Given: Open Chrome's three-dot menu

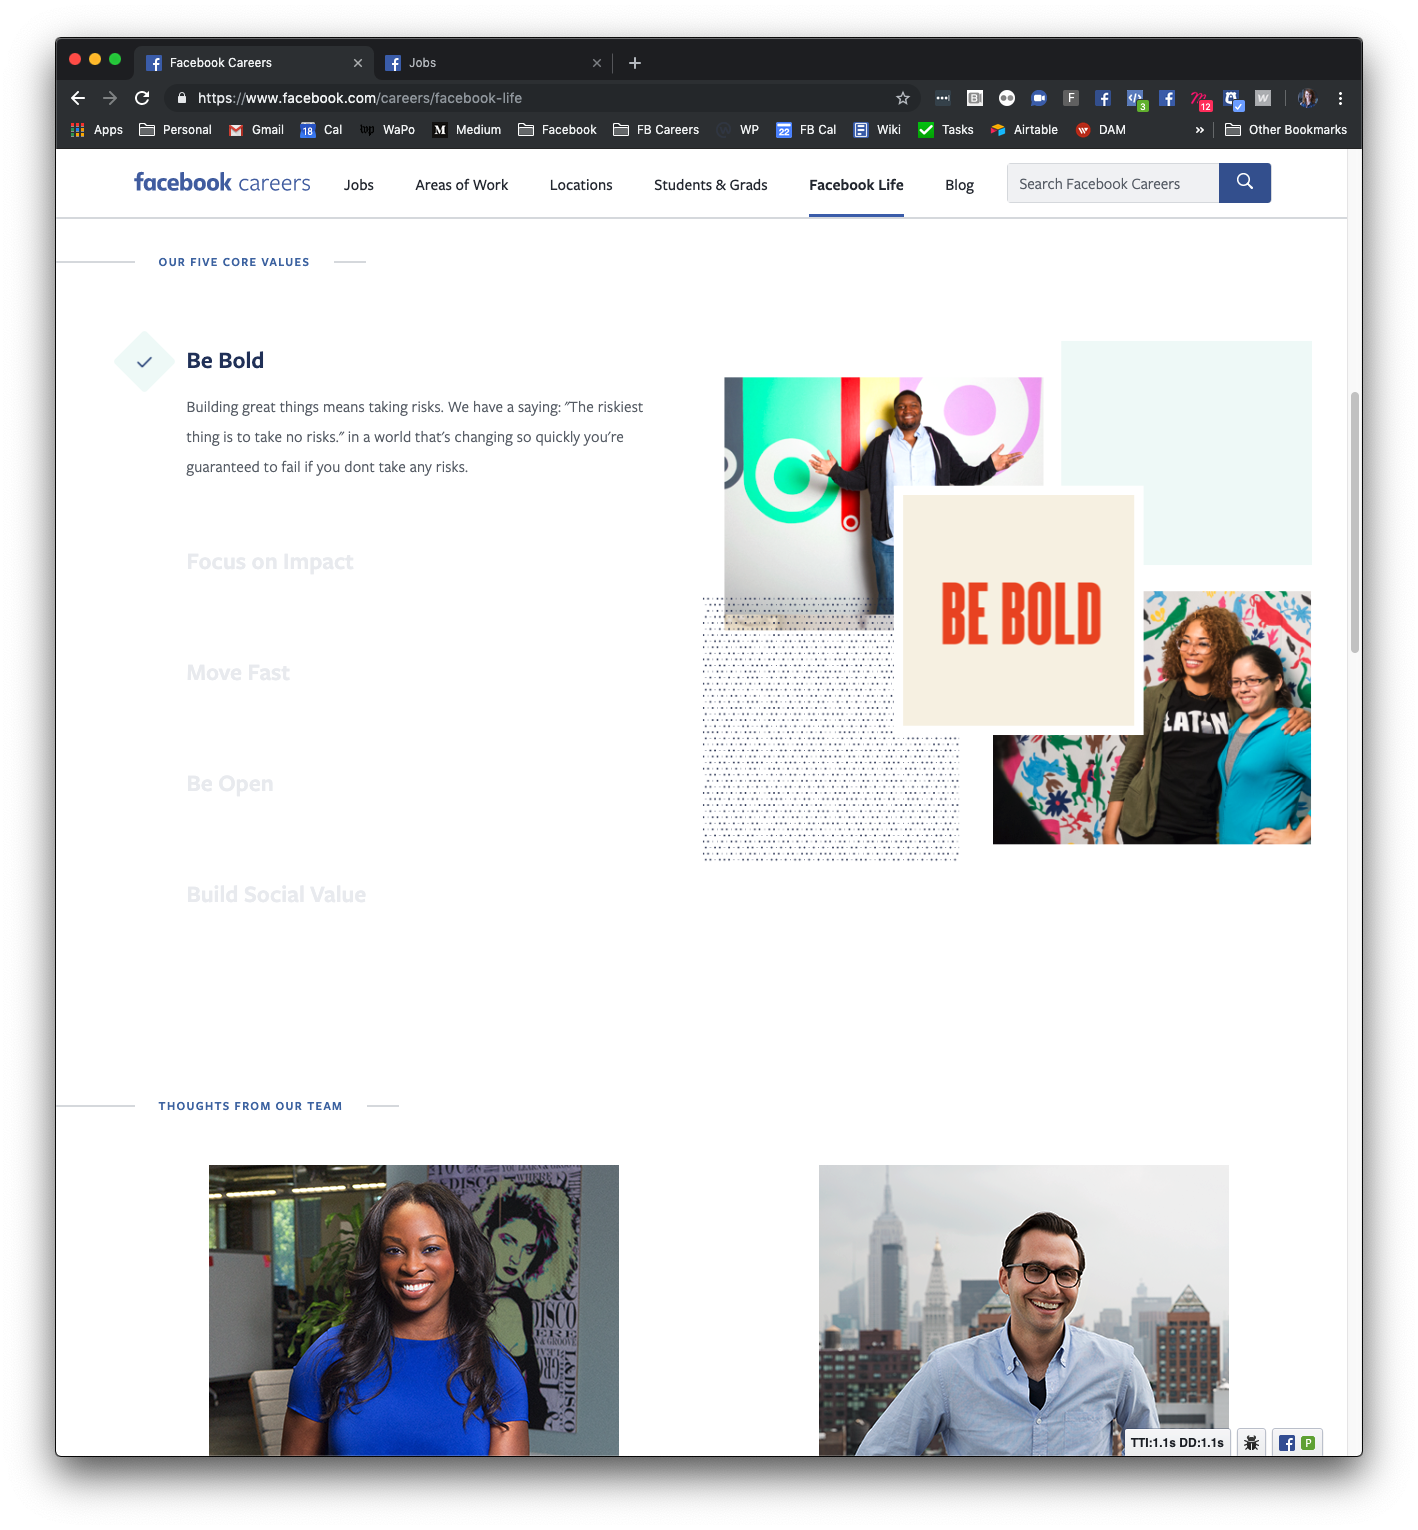Looking at the screenshot, I should [x=1340, y=98].
